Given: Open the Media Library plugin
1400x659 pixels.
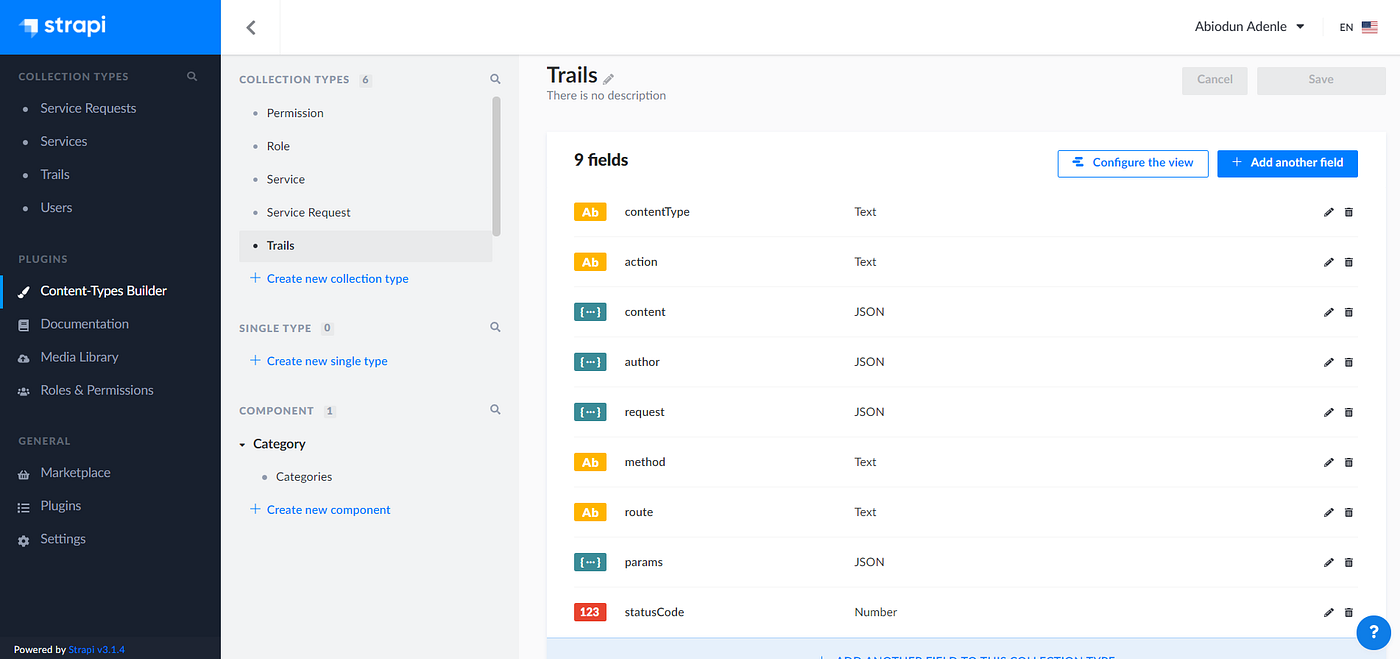Looking at the screenshot, I should click(79, 356).
